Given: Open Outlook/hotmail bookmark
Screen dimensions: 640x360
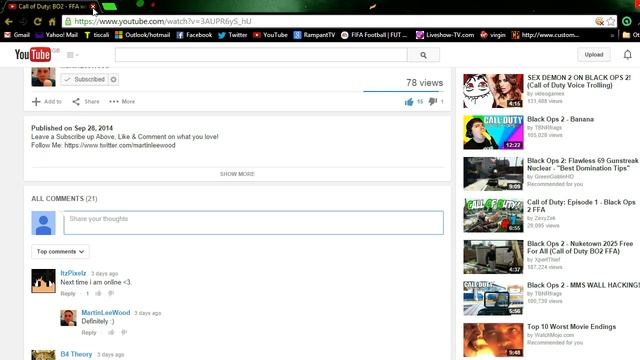Looking at the screenshot, I should click(x=142, y=35).
